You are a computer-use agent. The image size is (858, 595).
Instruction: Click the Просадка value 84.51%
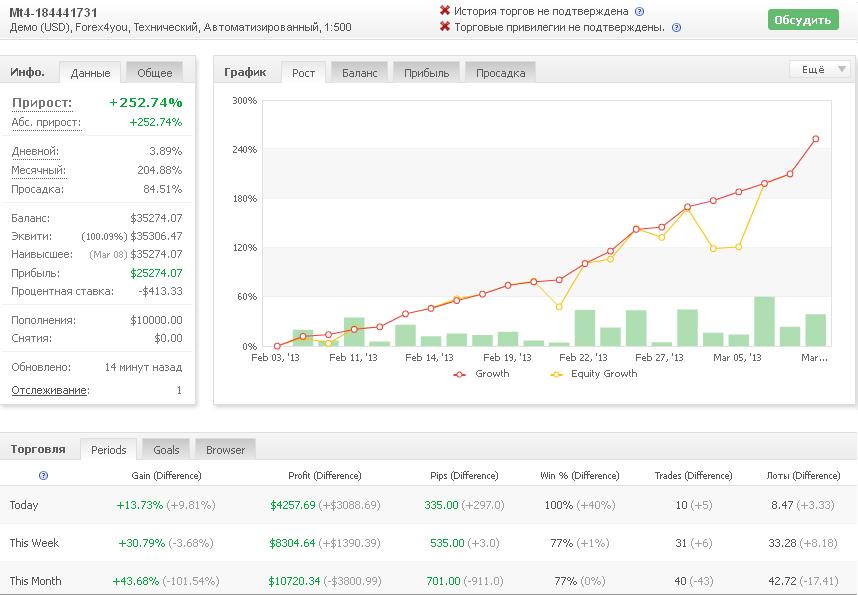click(x=162, y=189)
